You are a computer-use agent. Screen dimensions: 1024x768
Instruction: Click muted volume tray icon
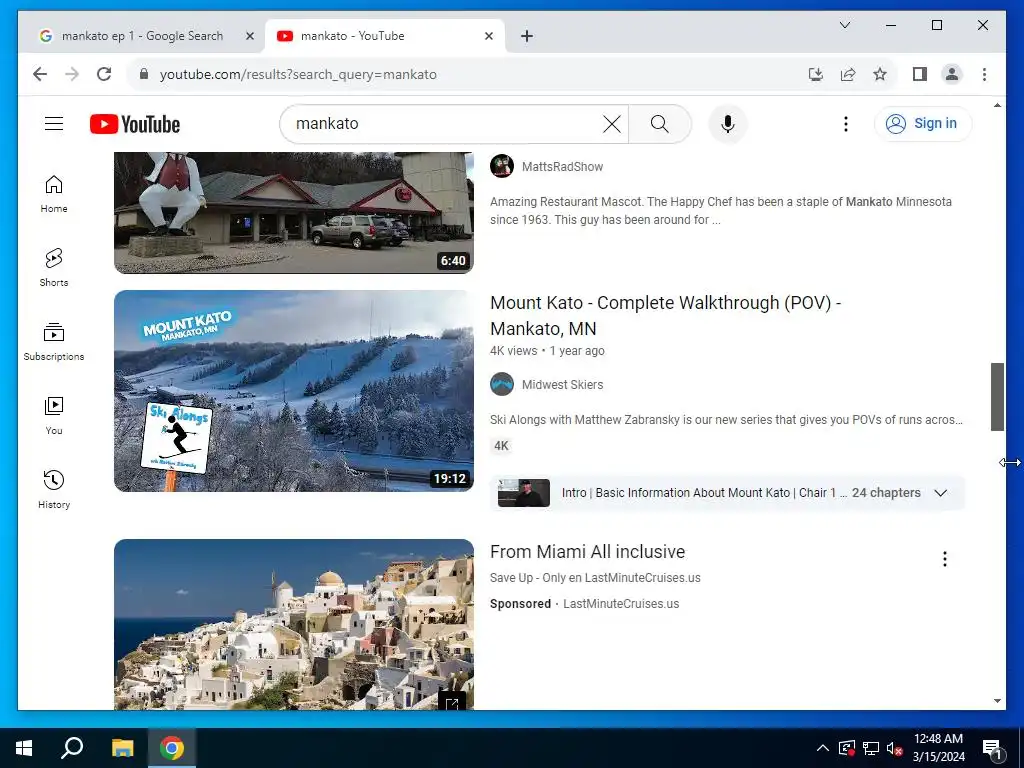[x=894, y=748]
